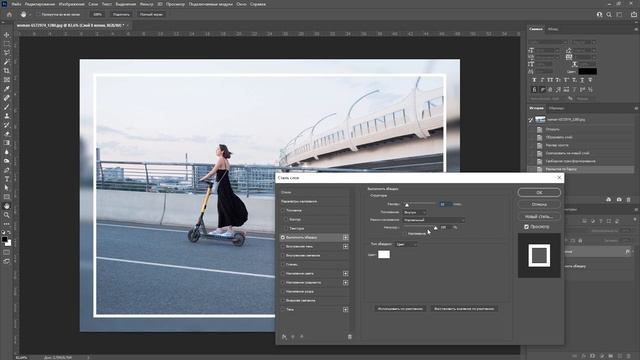The height and width of the screenshot is (360, 640).
Task: Select the Healing Brush tool
Action: 7,98
